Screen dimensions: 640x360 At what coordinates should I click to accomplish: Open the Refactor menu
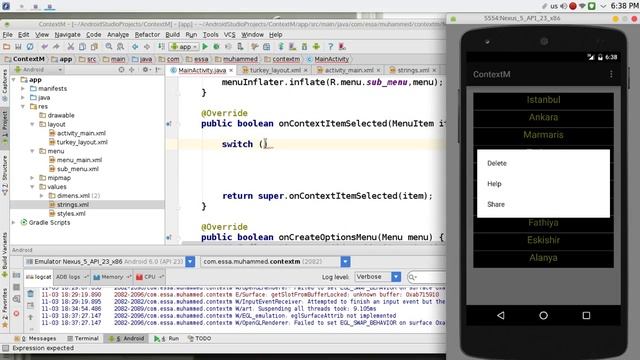point(147,35)
